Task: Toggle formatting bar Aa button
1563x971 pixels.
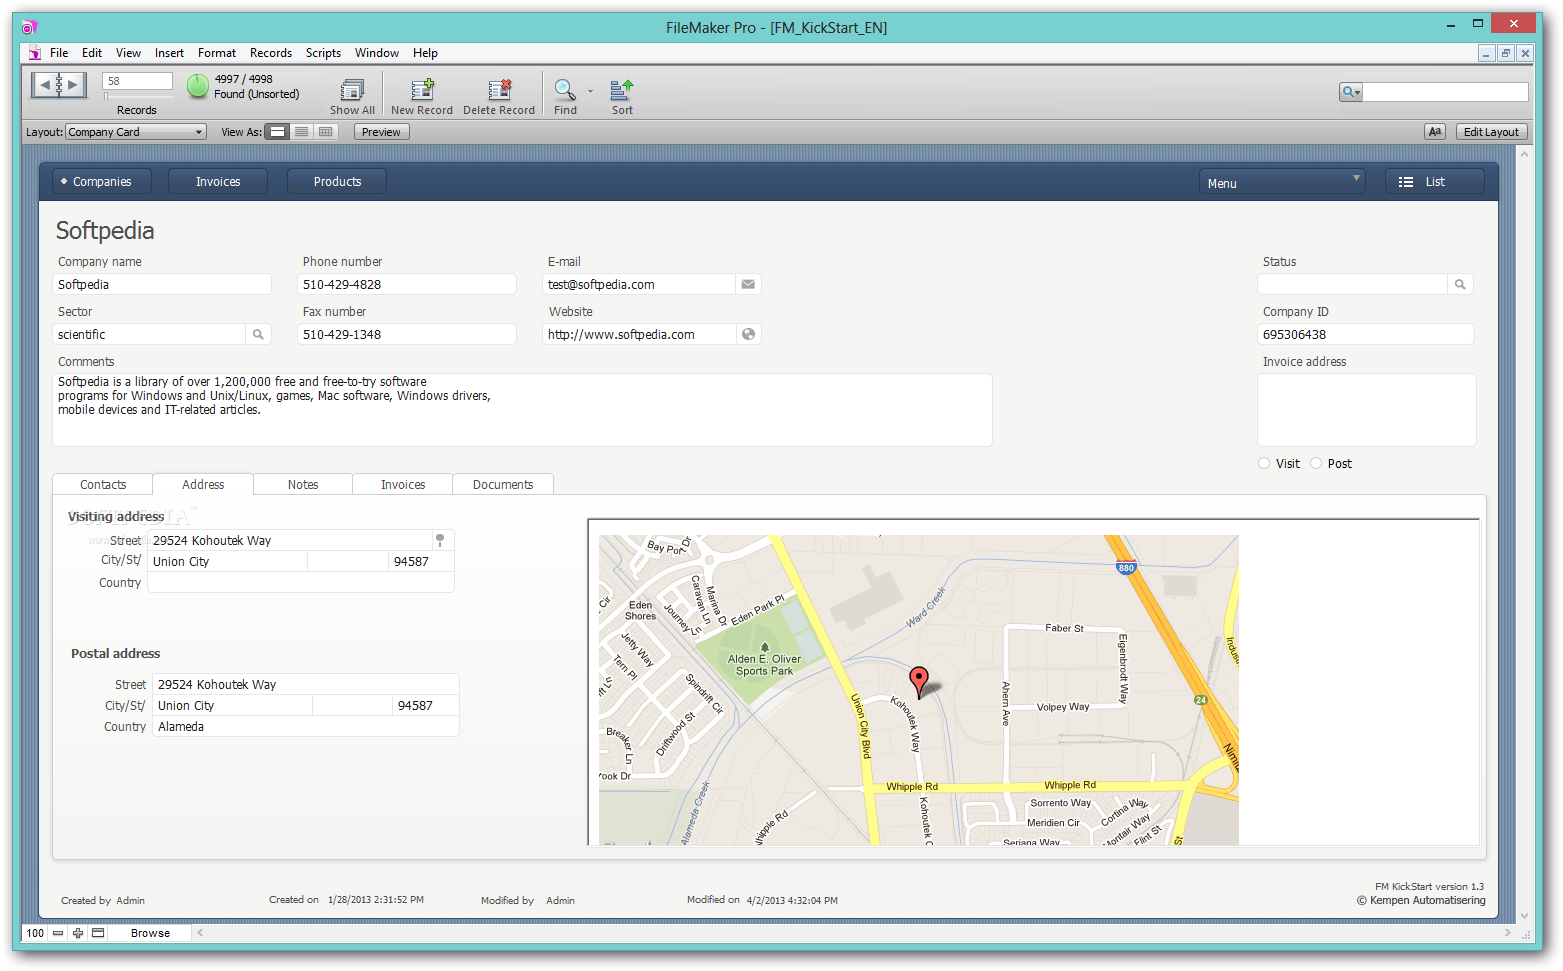Action: click(1435, 132)
